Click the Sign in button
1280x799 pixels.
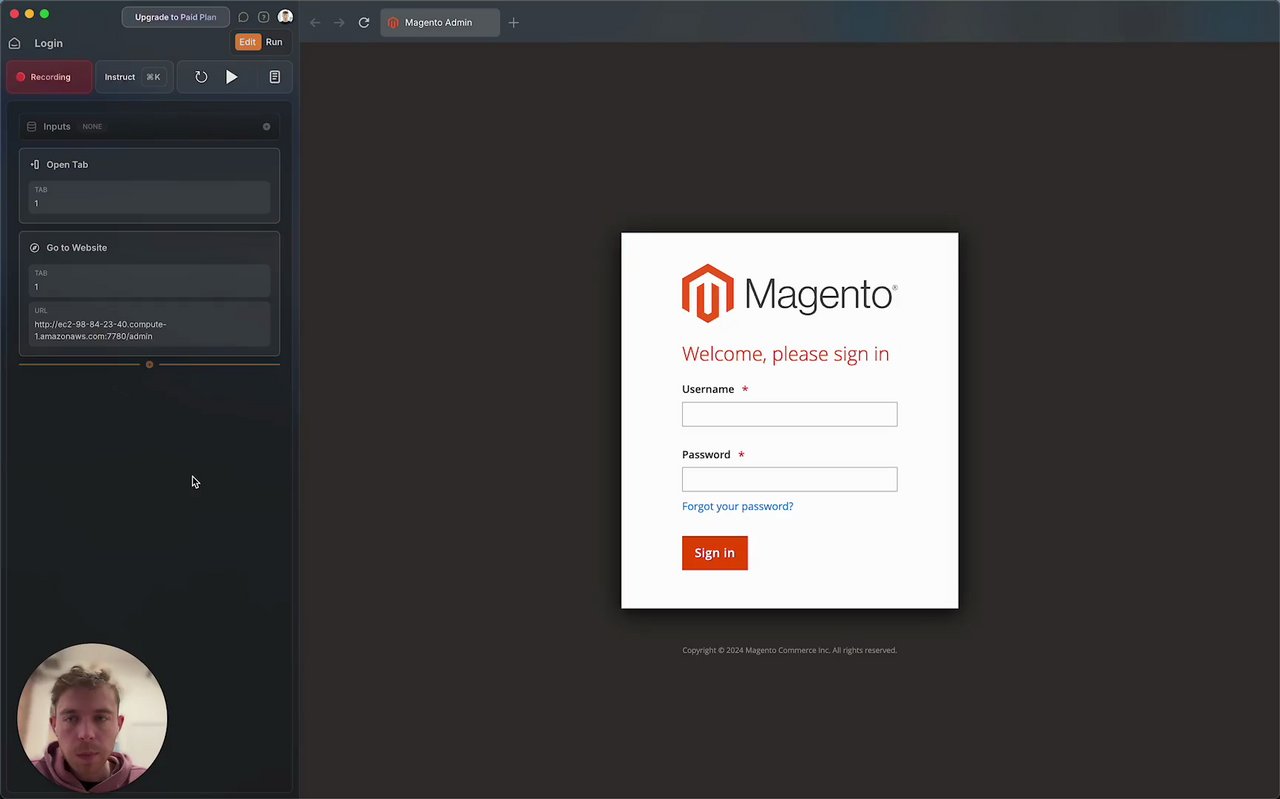click(x=714, y=553)
